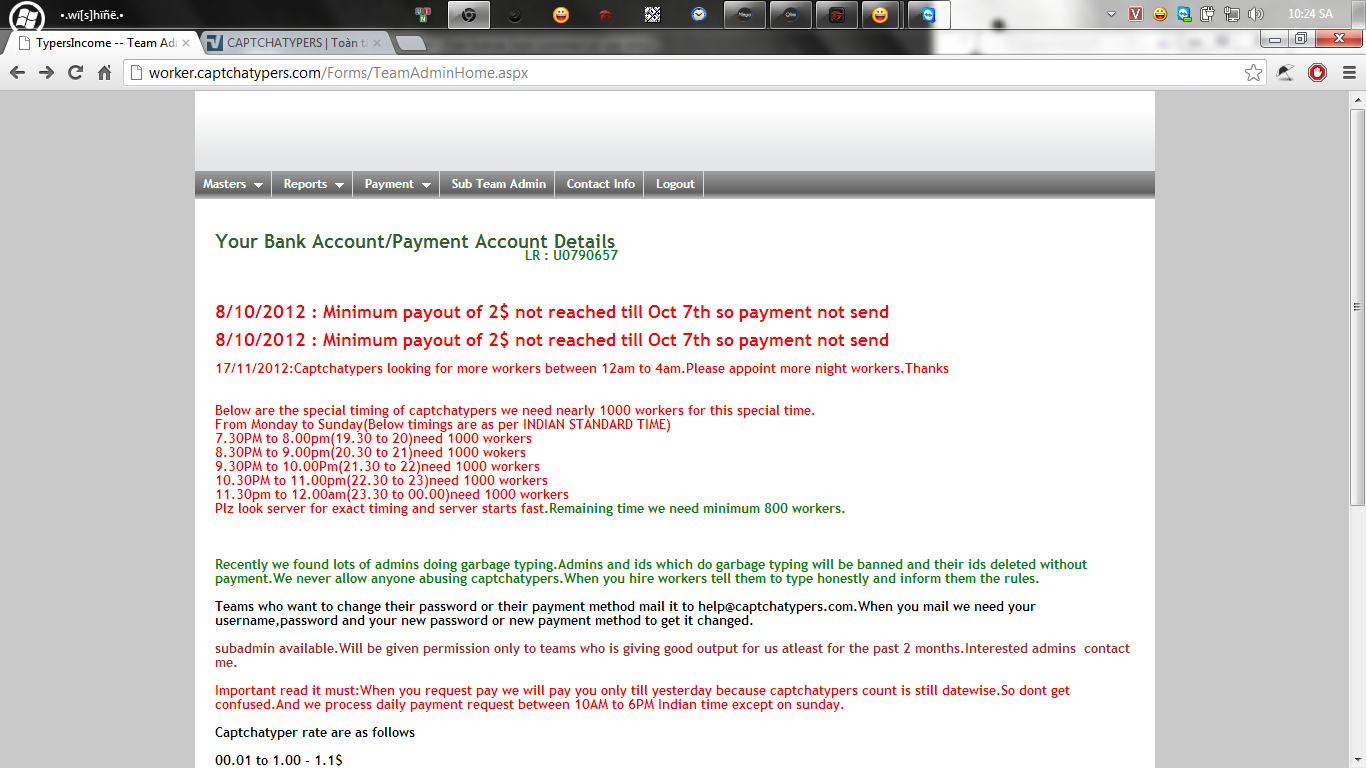
Task: Open the browser home page
Action: tap(104, 72)
